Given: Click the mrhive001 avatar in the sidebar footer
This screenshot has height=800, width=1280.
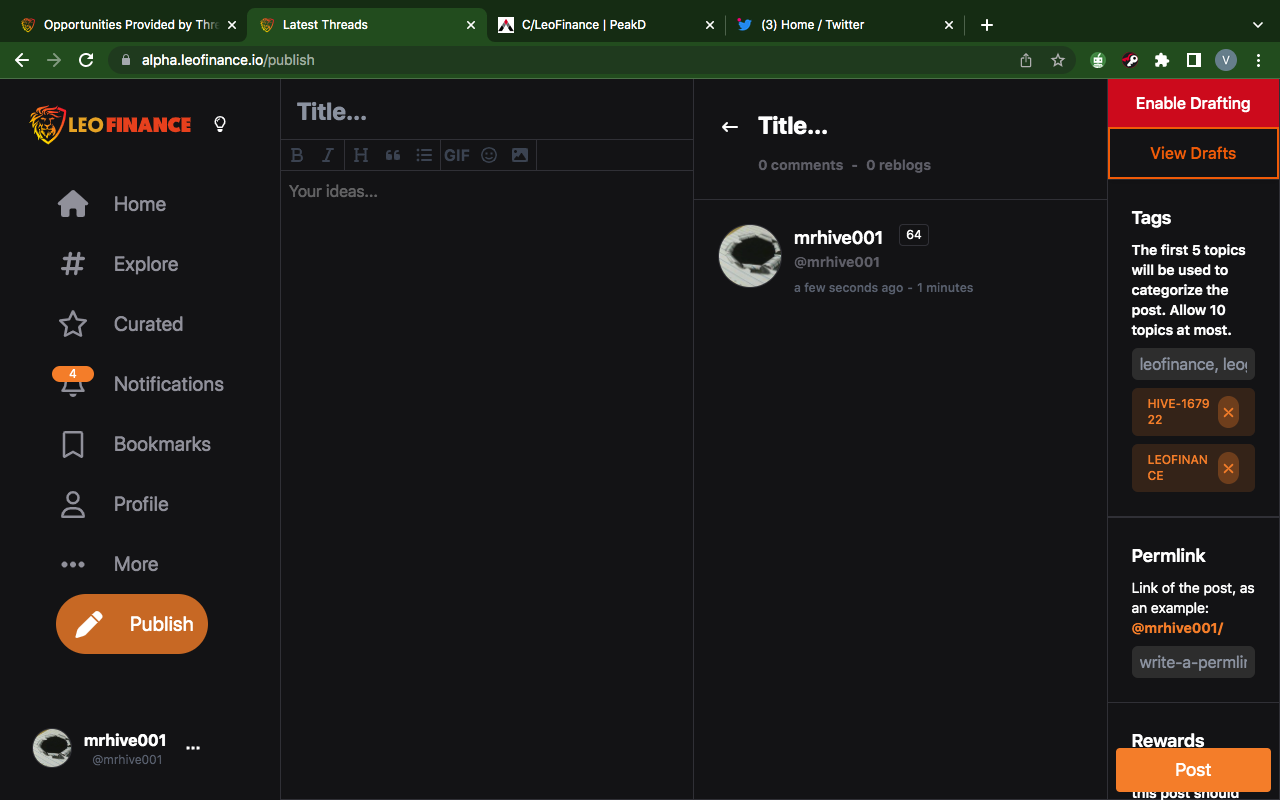Looking at the screenshot, I should coord(52,748).
